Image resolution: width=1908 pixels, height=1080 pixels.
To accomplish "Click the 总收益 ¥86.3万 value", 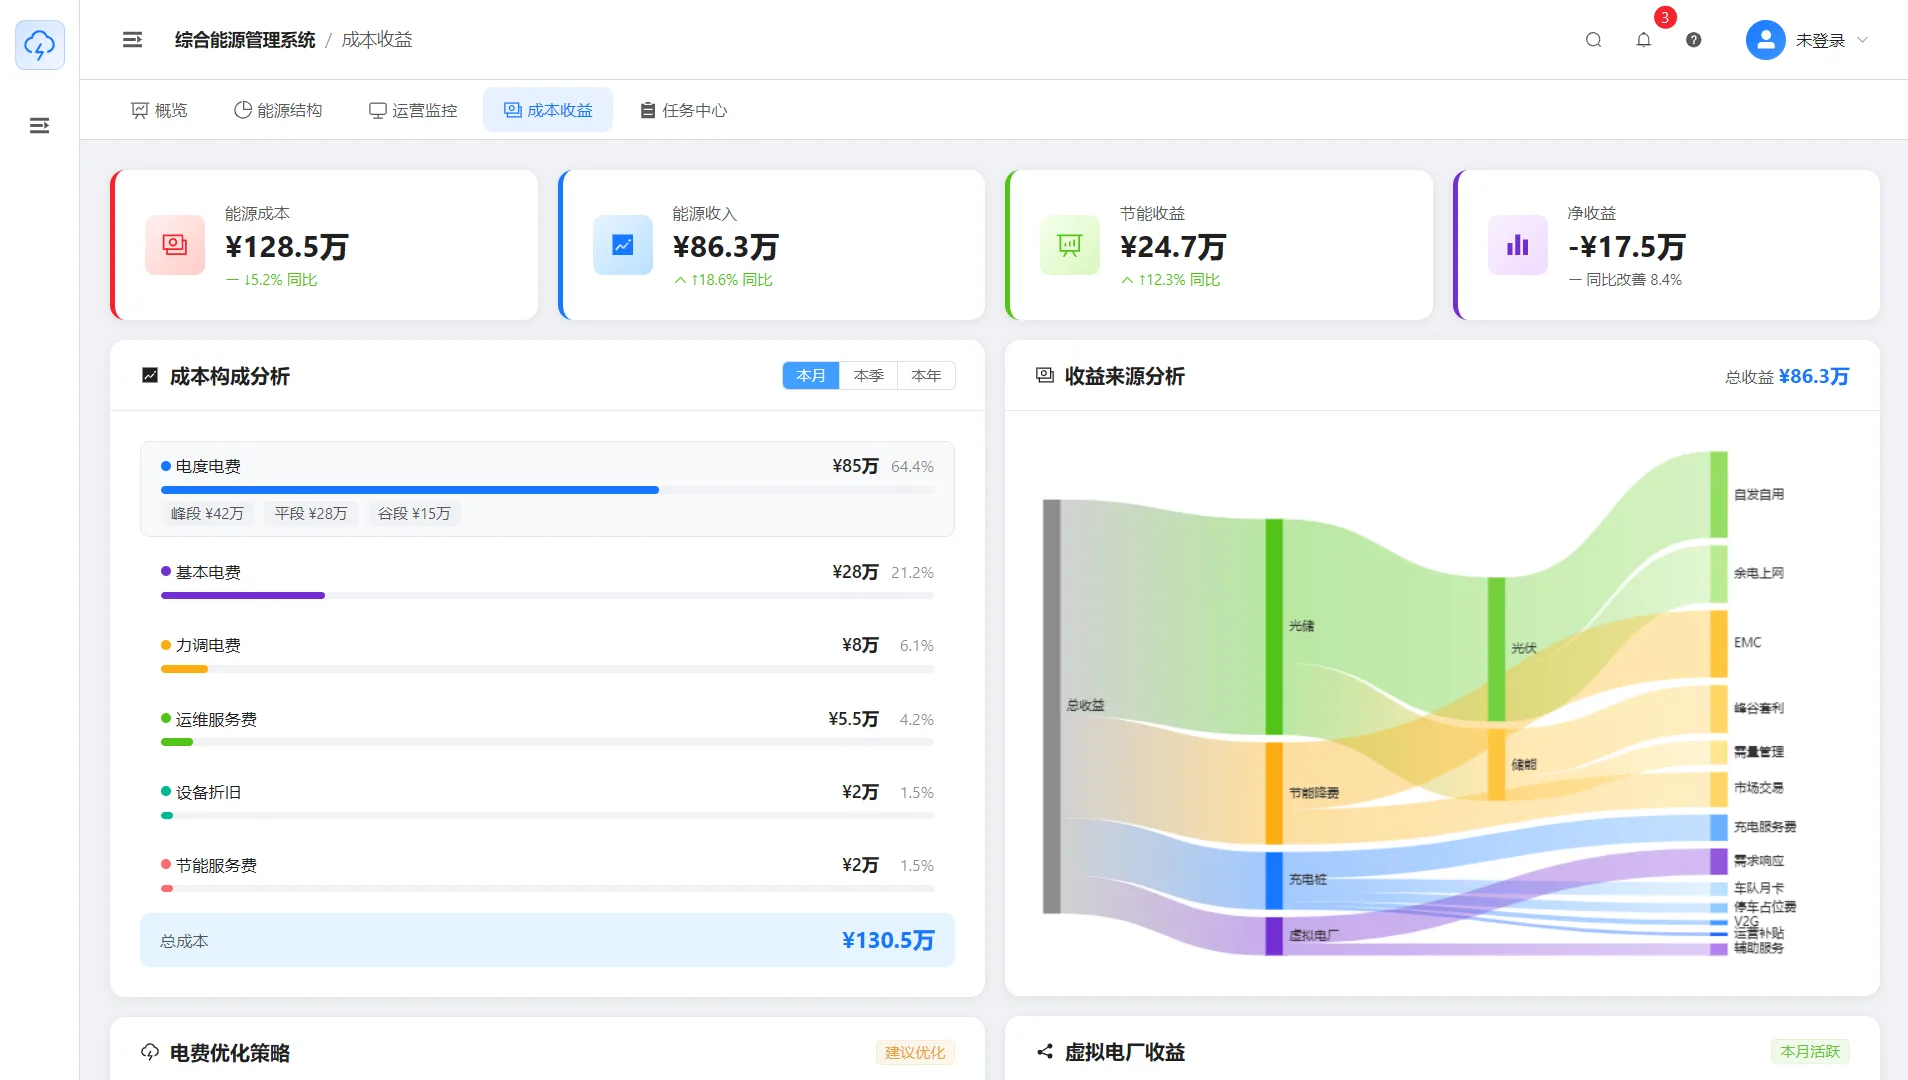I will click(x=1814, y=376).
